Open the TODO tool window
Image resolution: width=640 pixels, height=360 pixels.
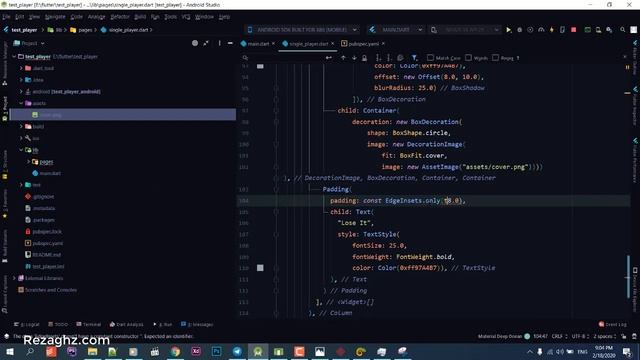(x=58, y=324)
